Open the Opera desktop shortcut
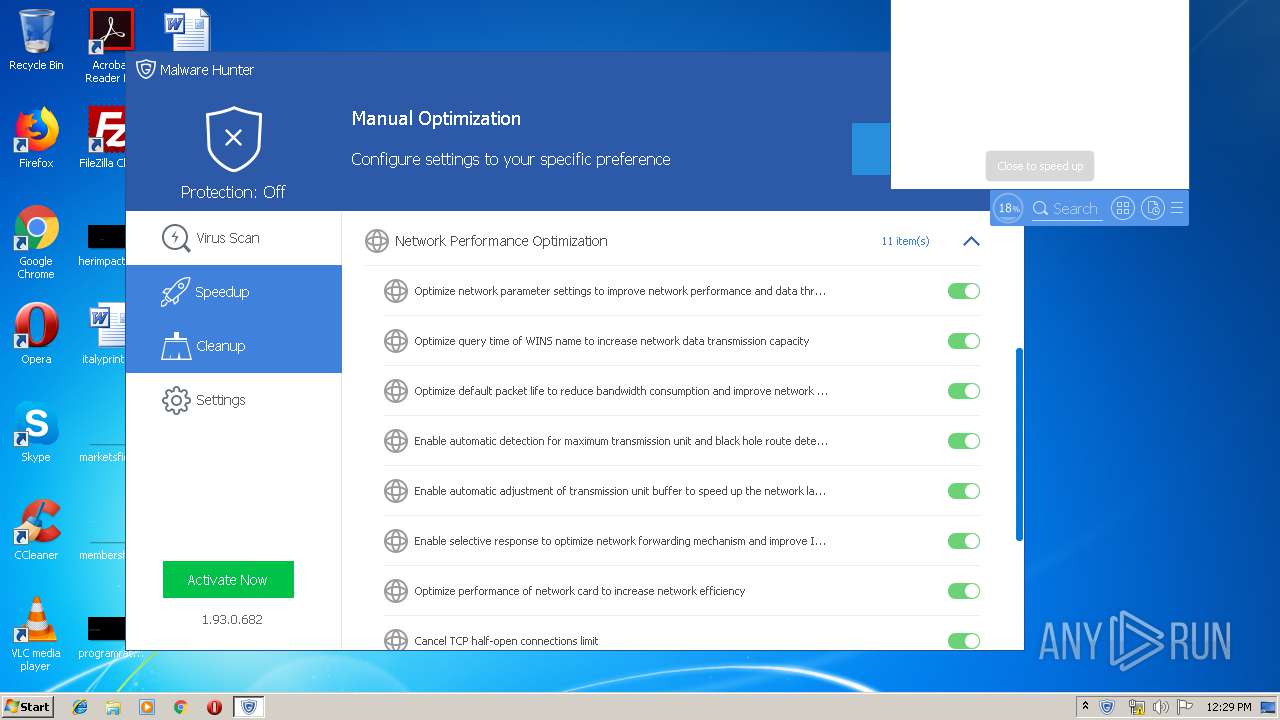Screen dimensions: 1280x720 tap(36, 334)
